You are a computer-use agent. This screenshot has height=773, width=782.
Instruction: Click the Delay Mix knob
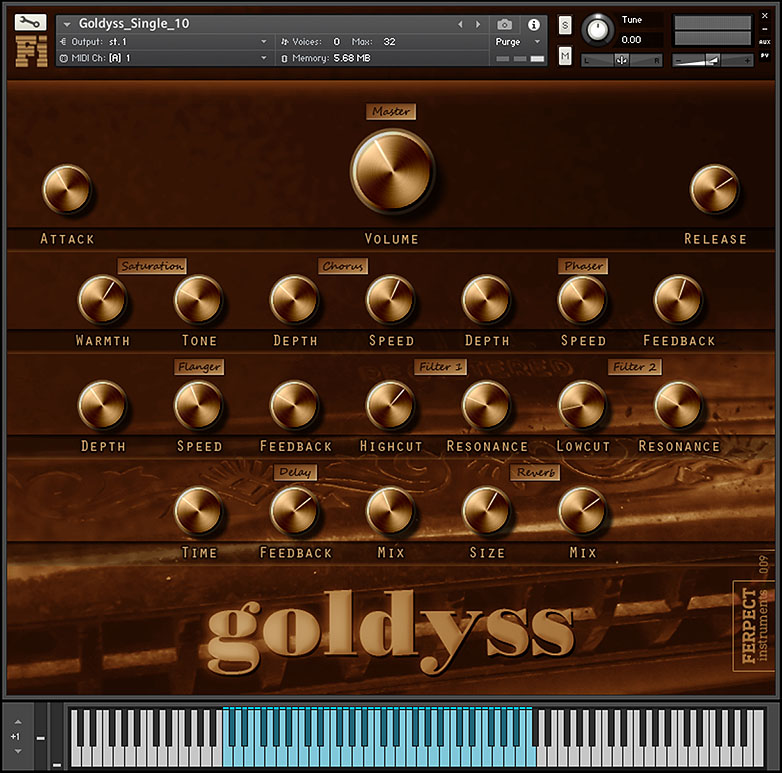[390, 511]
